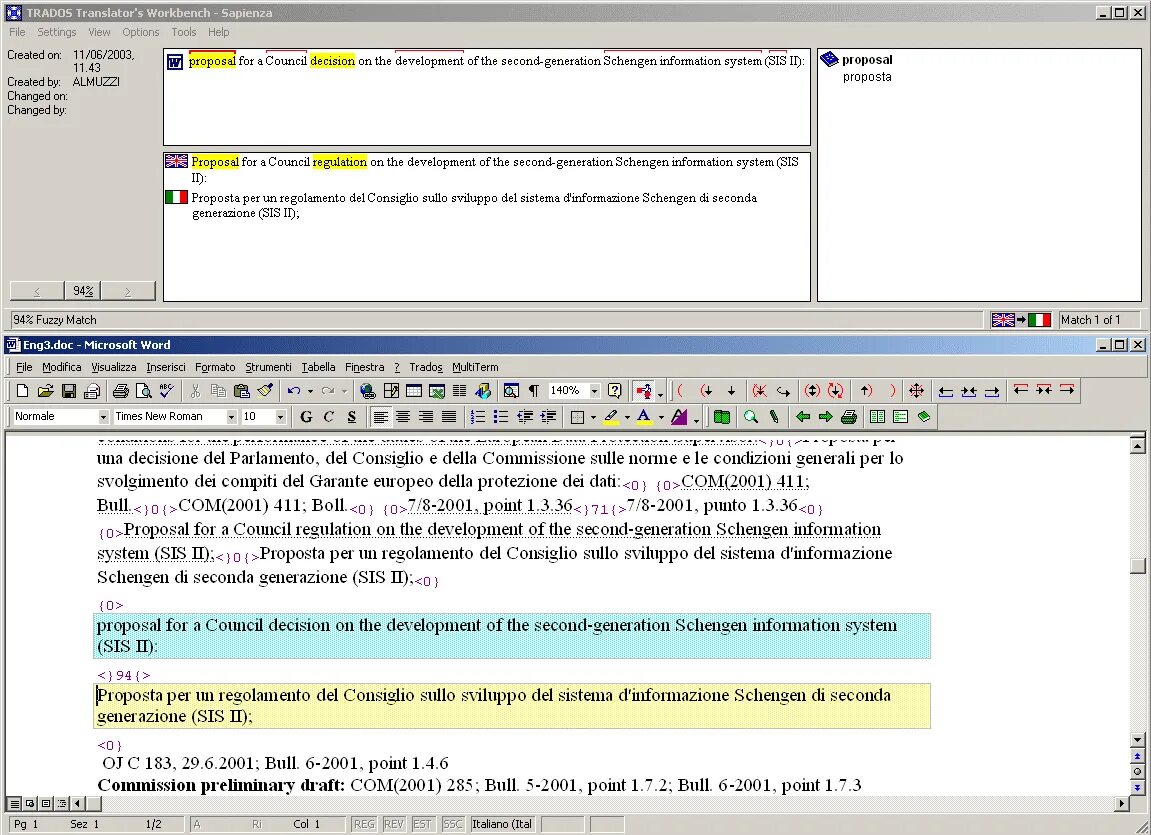This screenshot has height=835, width=1151.
Task: Click Trados Copy Source icon
Action: 784,391
